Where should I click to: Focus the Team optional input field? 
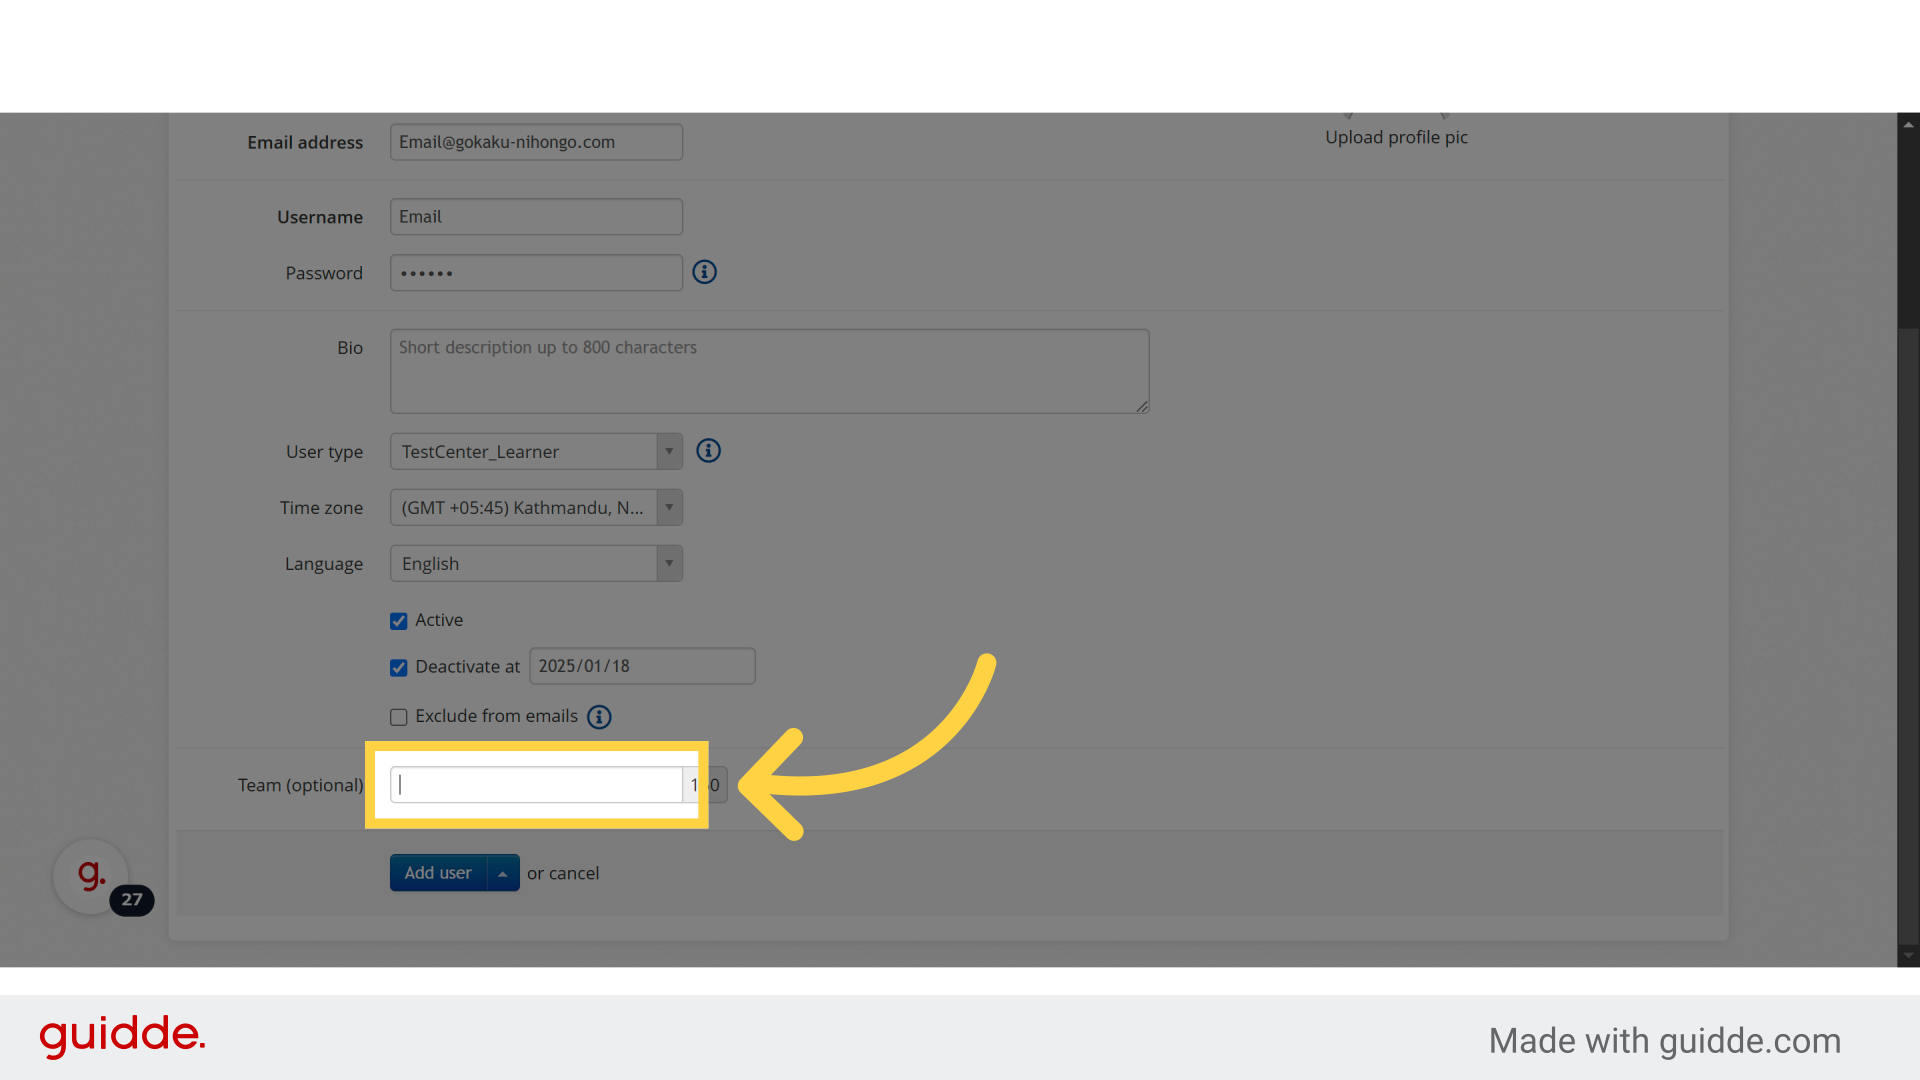(536, 785)
